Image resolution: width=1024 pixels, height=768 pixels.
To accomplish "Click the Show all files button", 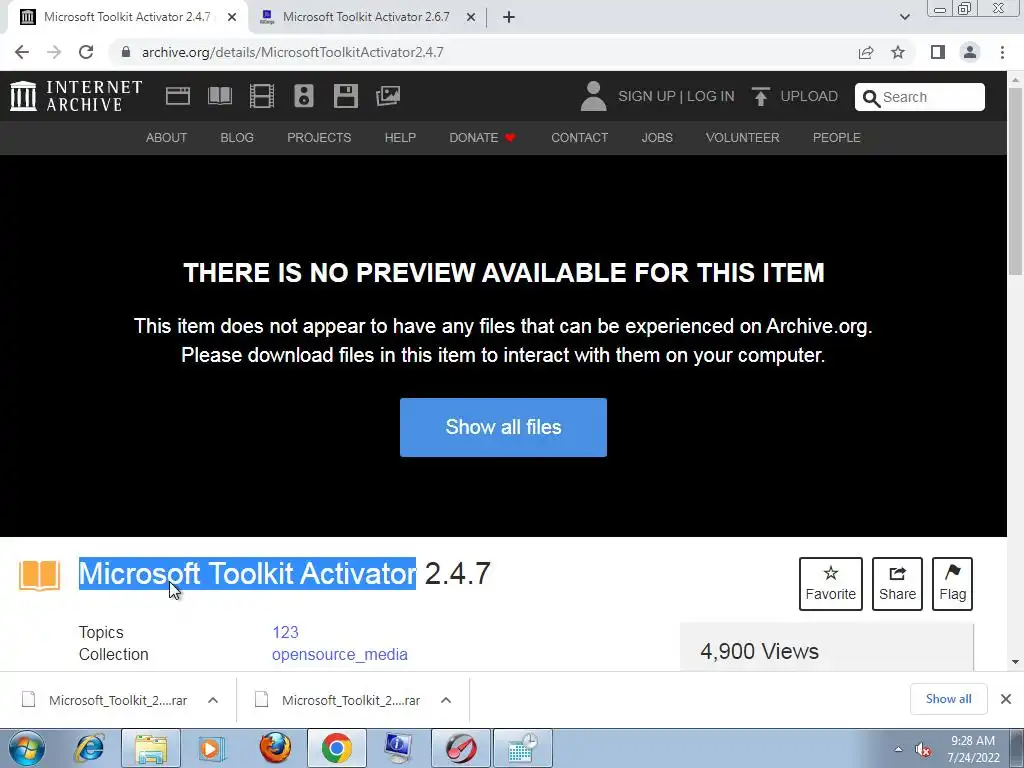I will (503, 427).
